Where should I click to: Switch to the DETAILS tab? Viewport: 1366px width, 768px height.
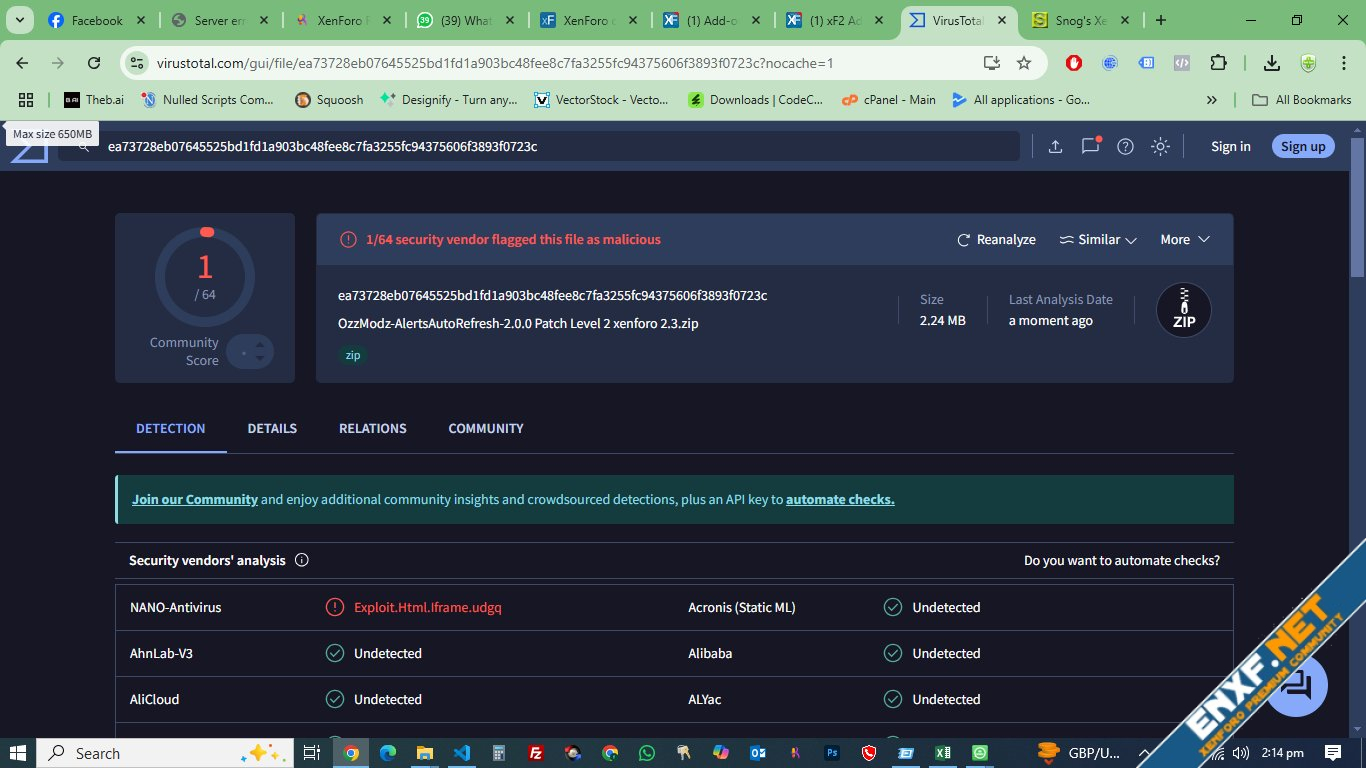tap(272, 428)
